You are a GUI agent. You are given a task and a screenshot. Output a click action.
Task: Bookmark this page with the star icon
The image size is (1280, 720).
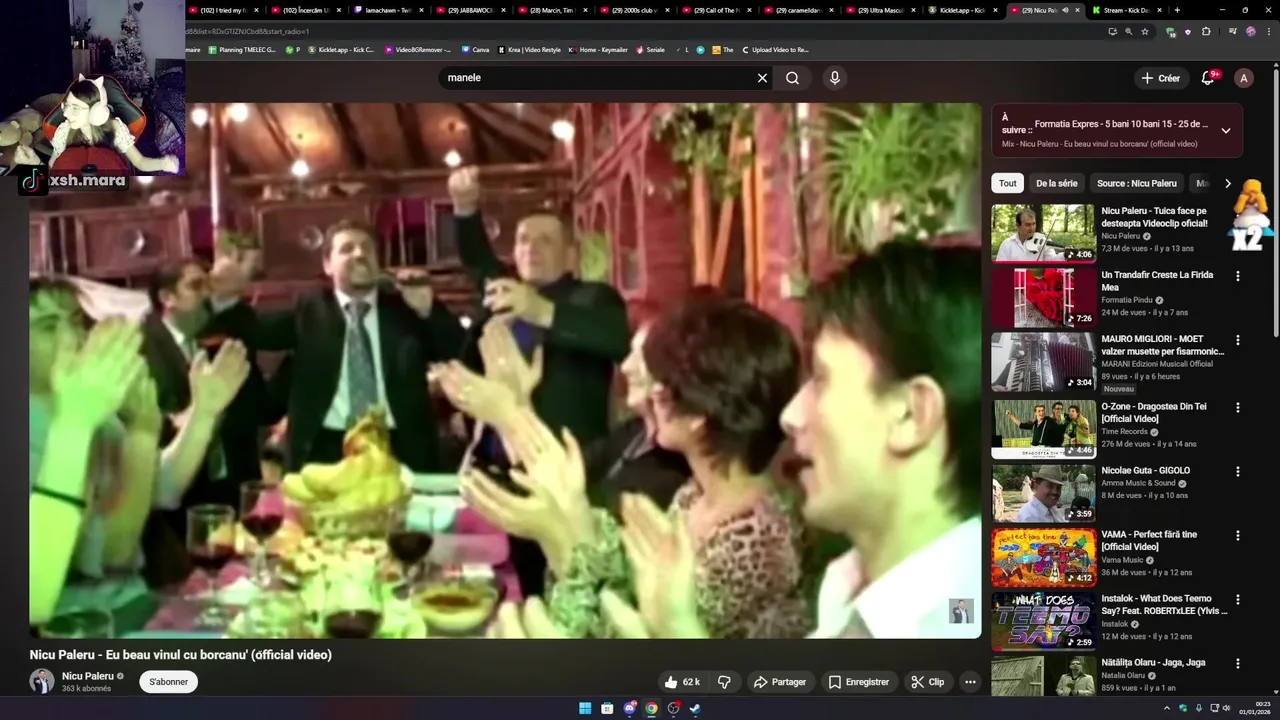click(1145, 31)
